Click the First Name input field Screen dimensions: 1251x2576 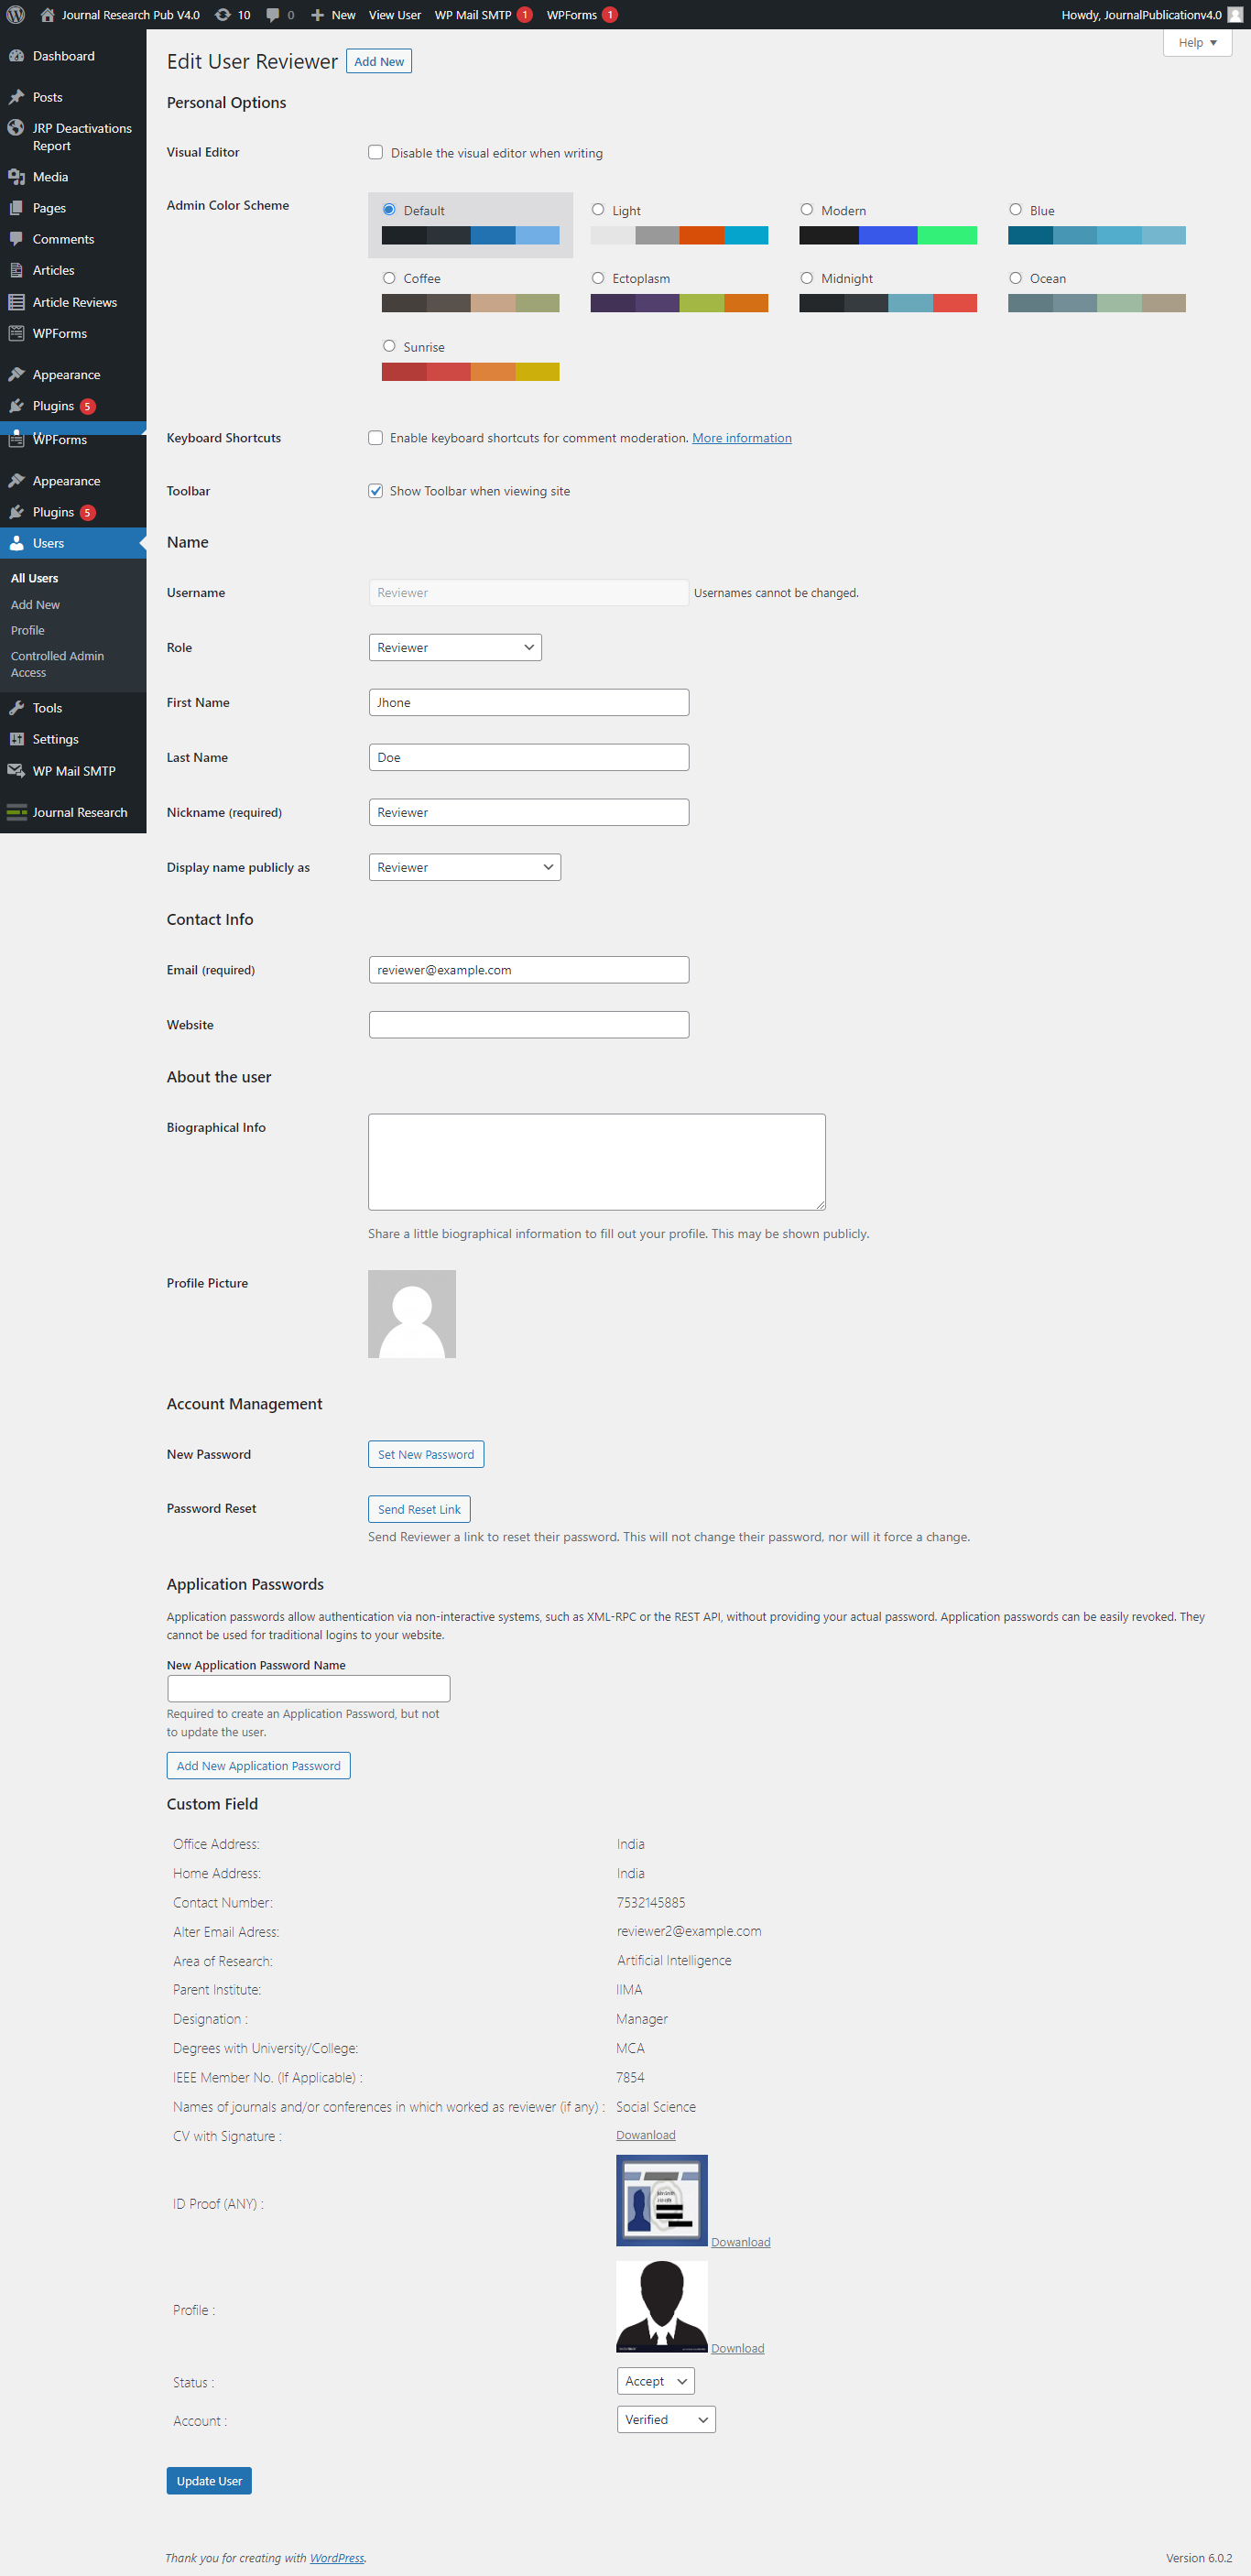tap(529, 702)
